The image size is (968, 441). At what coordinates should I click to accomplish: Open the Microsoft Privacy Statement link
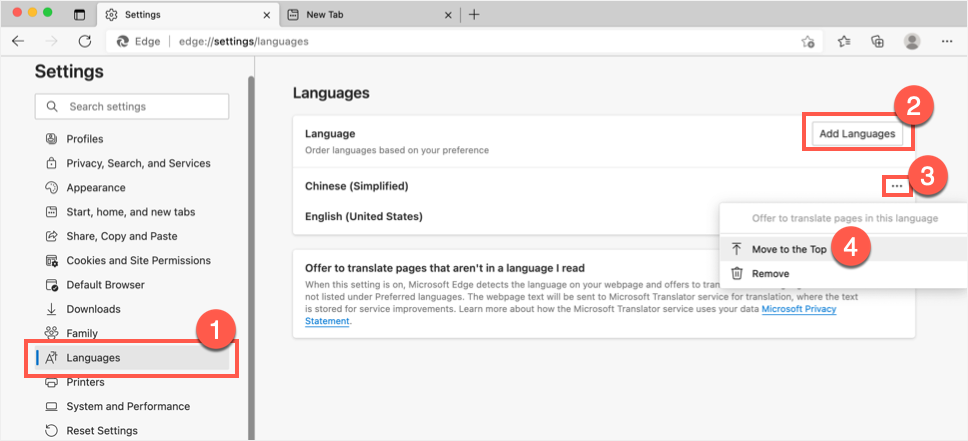click(798, 310)
